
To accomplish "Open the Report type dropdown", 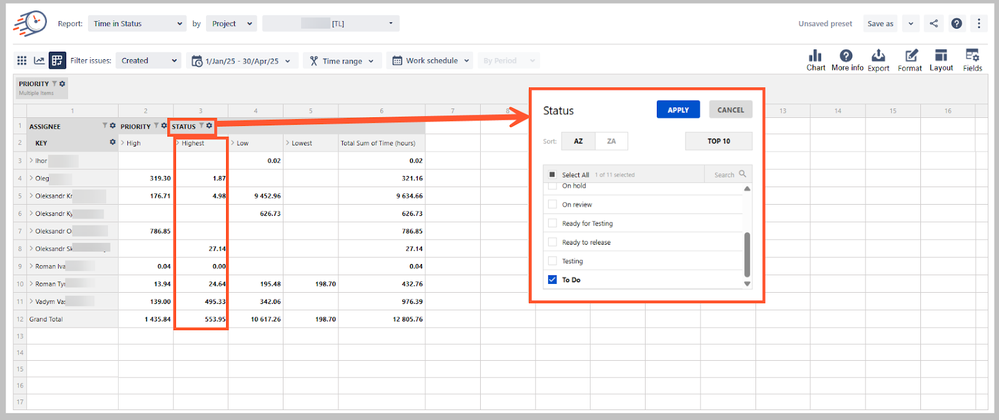I will click(x=137, y=24).
